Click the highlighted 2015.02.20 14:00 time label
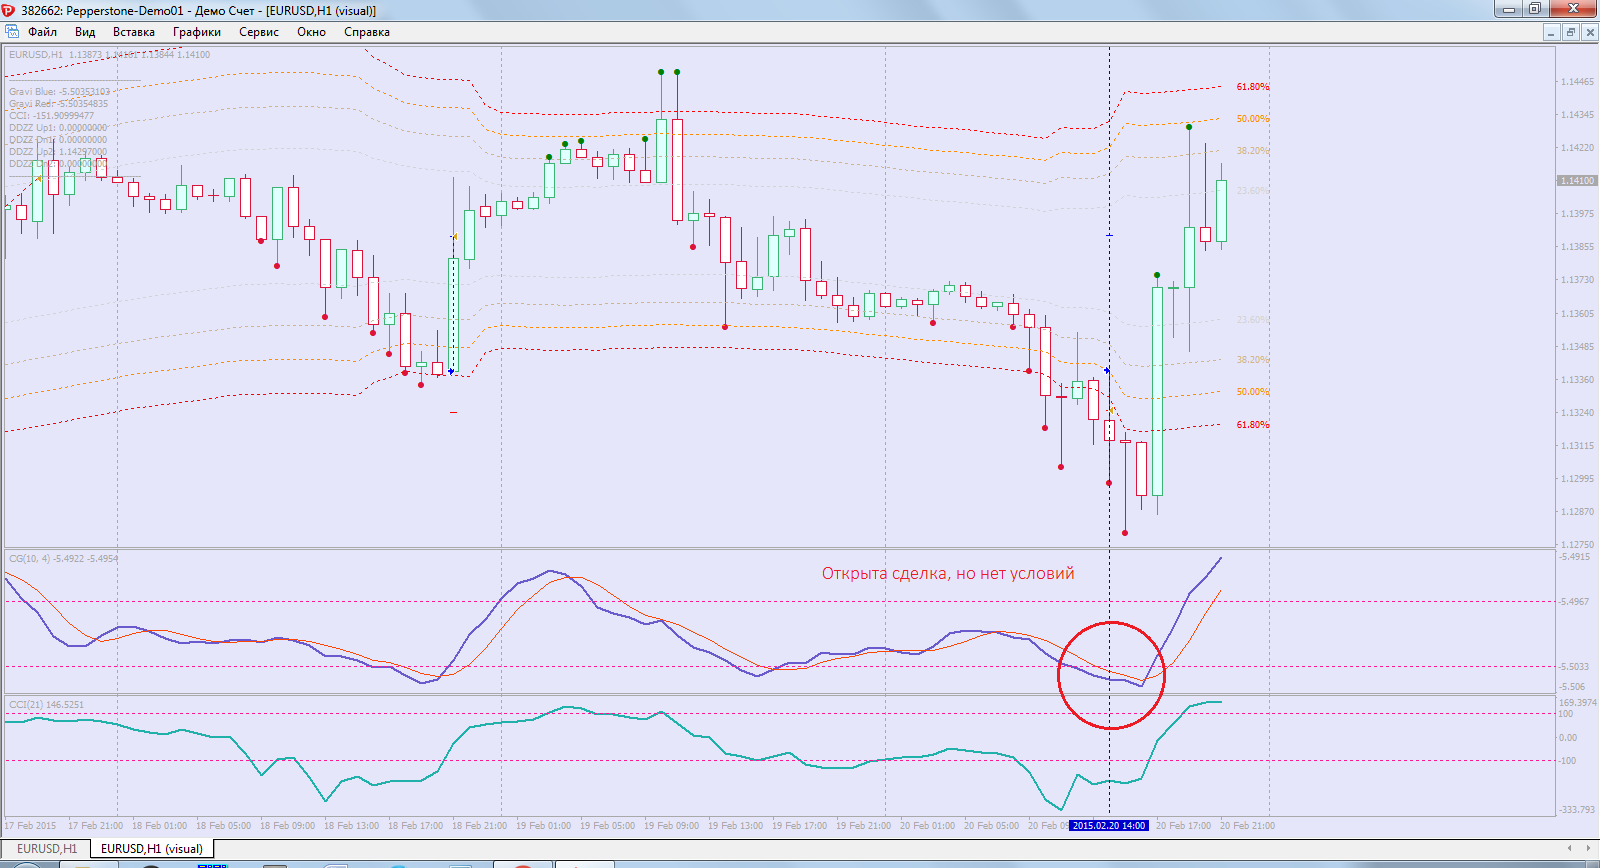 coord(1109,826)
